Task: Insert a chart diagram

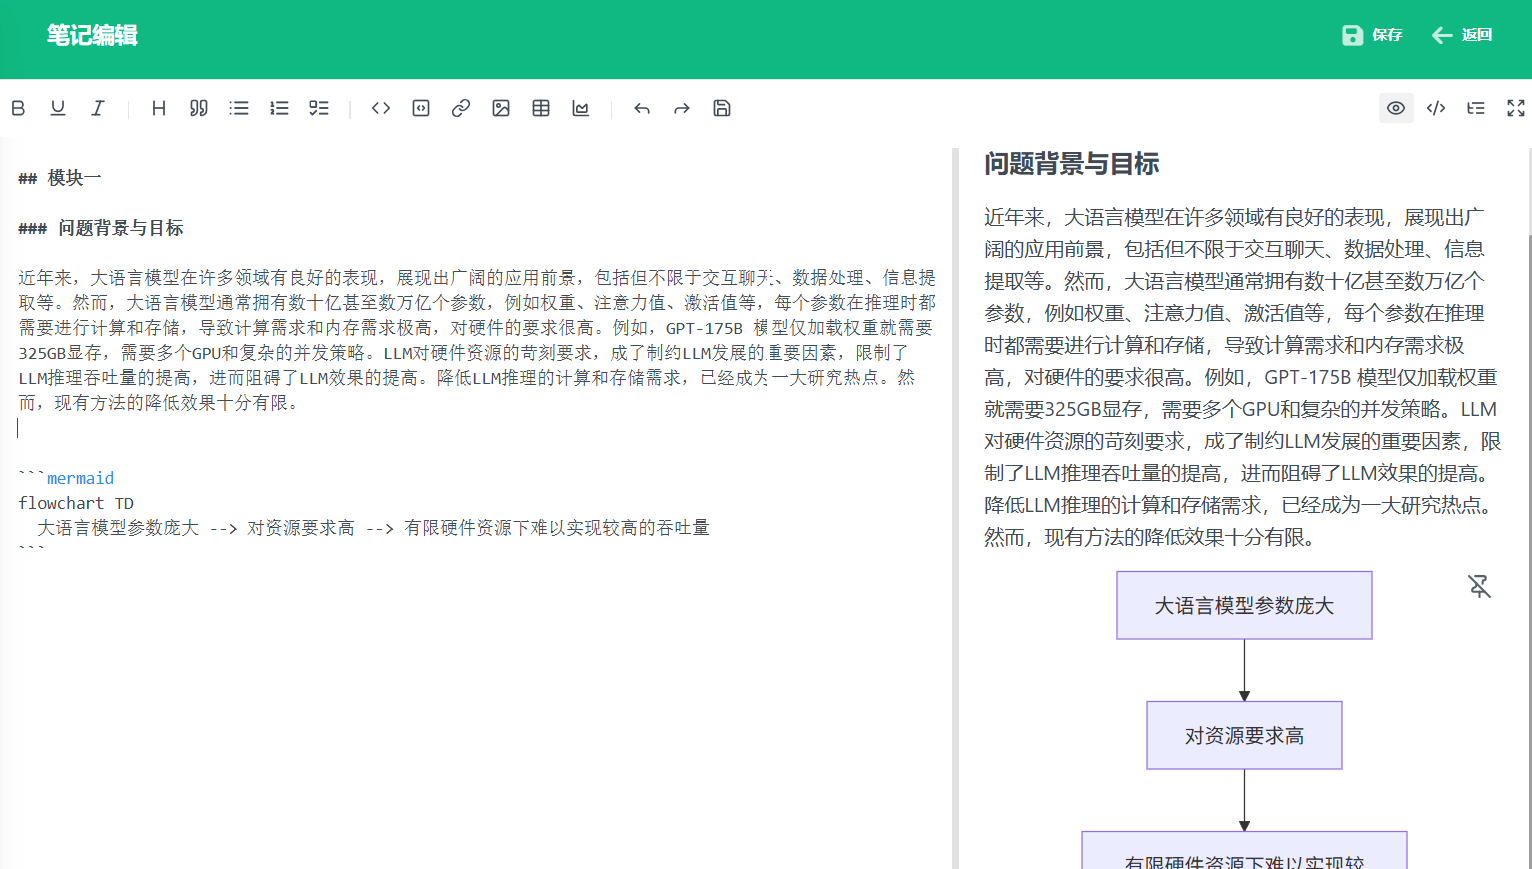Action: point(581,108)
